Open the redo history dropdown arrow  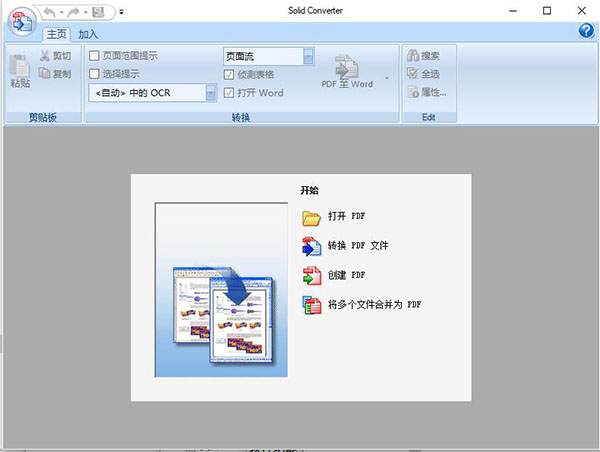85,13
